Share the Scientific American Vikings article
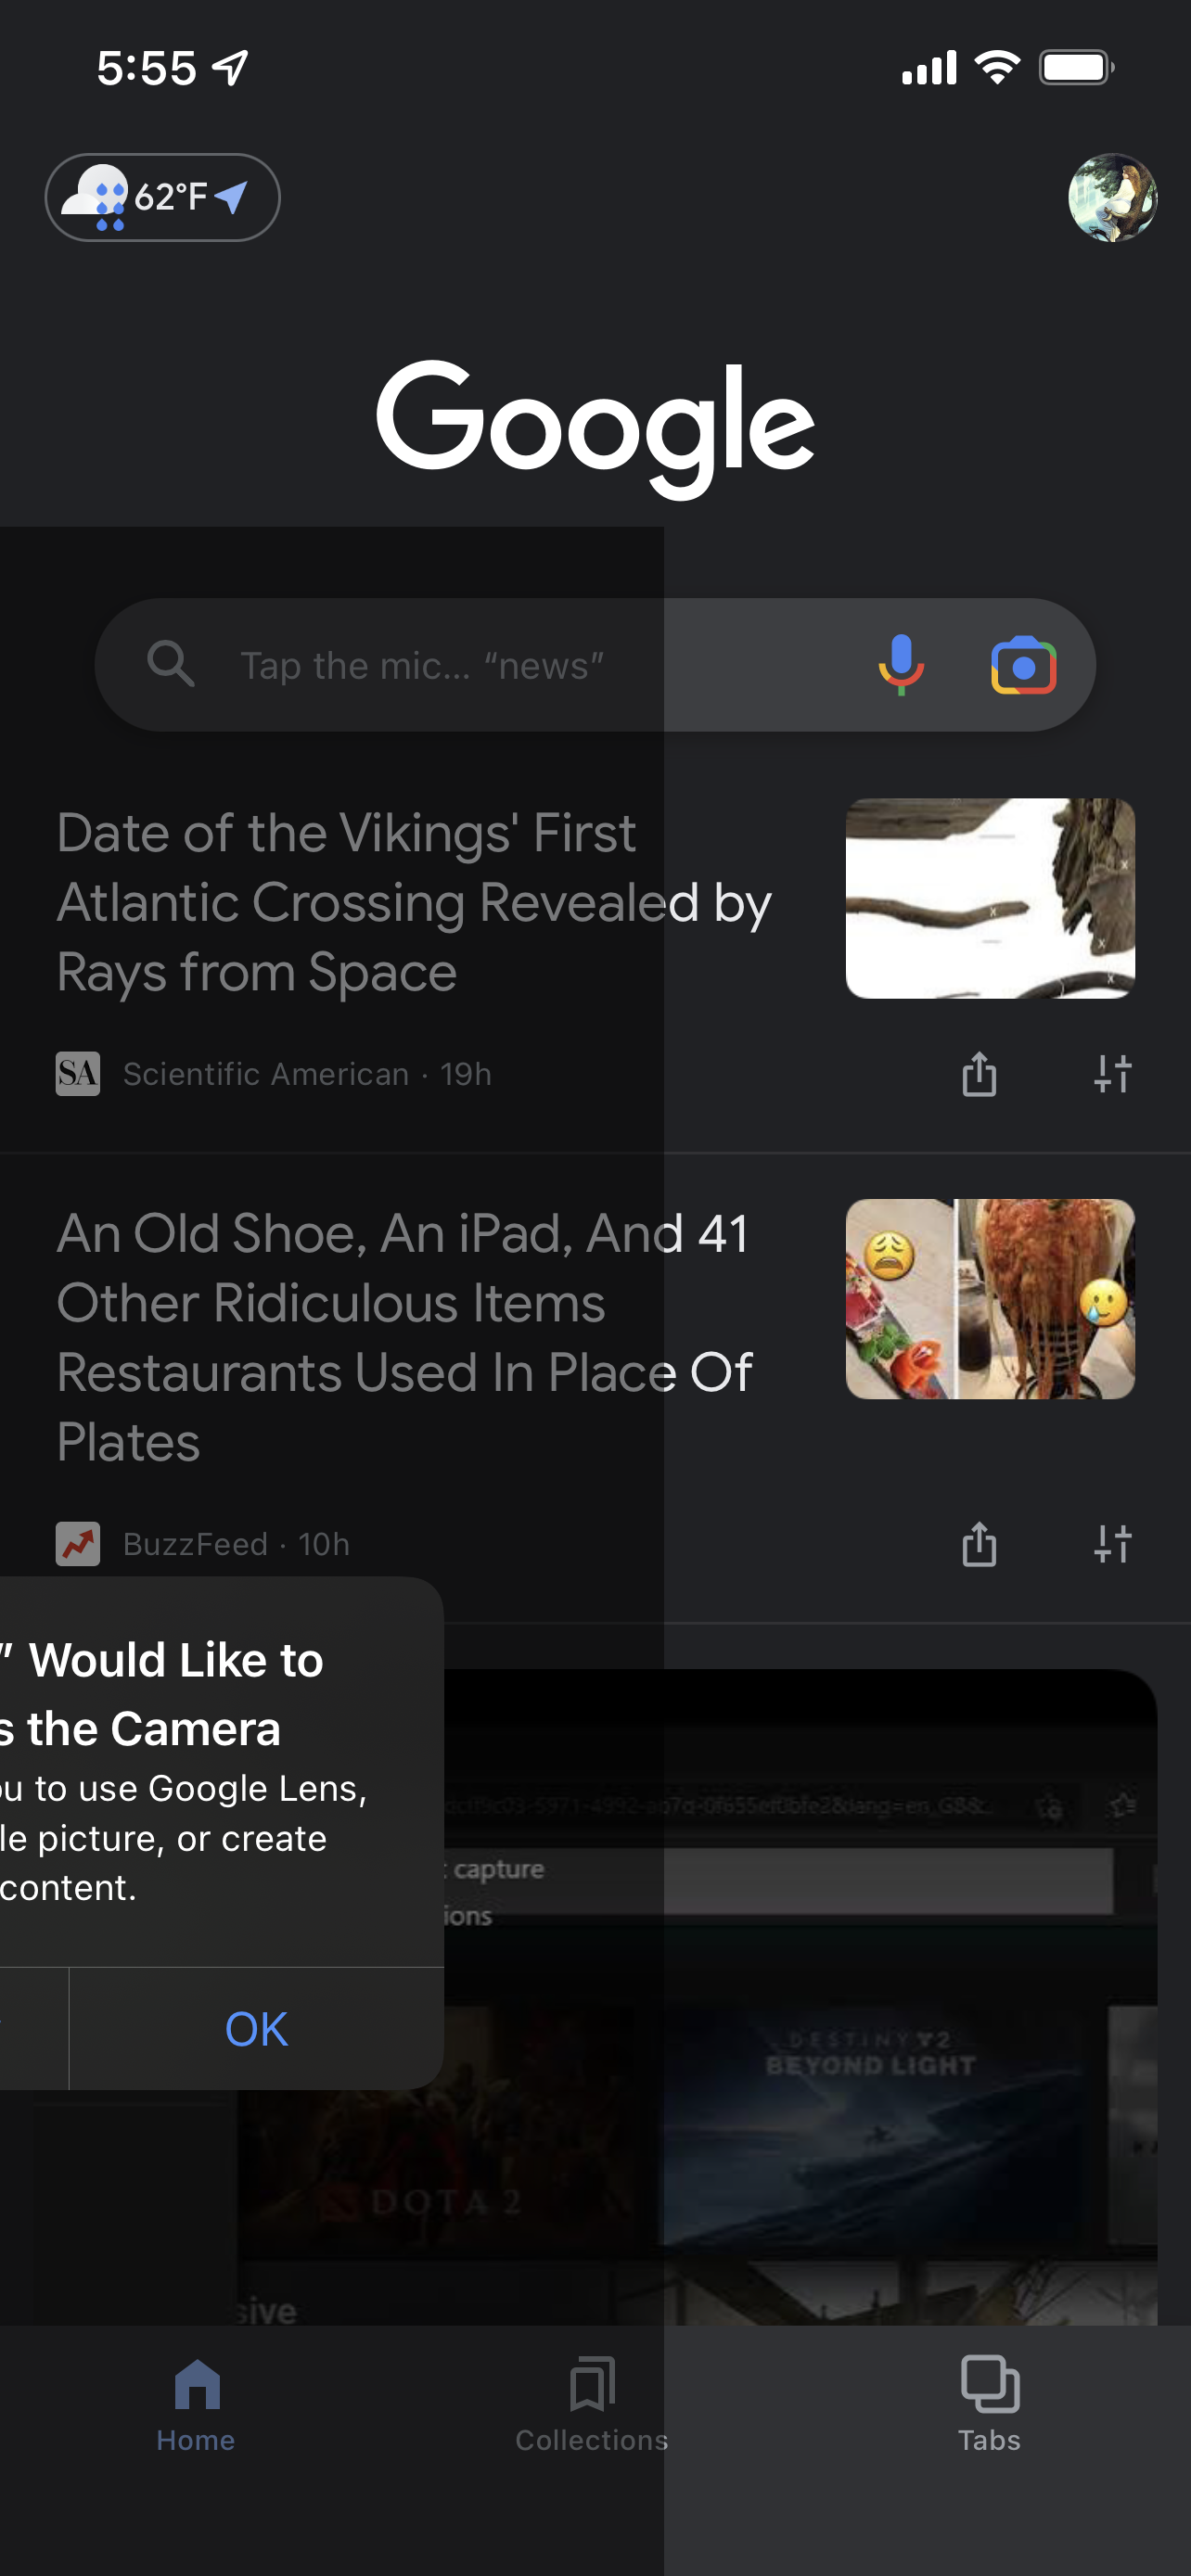 (x=979, y=1074)
